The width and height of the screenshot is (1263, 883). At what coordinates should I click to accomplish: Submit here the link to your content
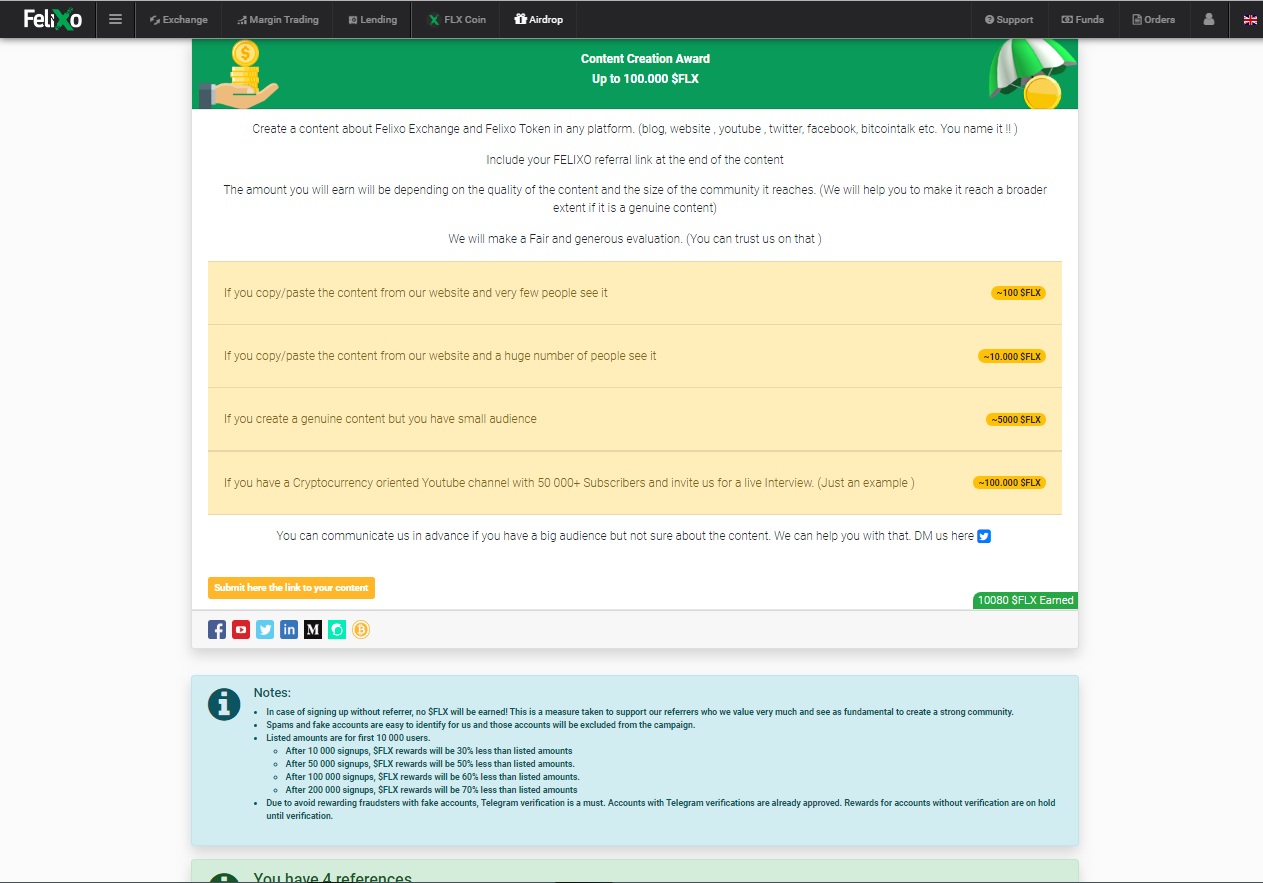tap(291, 588)
